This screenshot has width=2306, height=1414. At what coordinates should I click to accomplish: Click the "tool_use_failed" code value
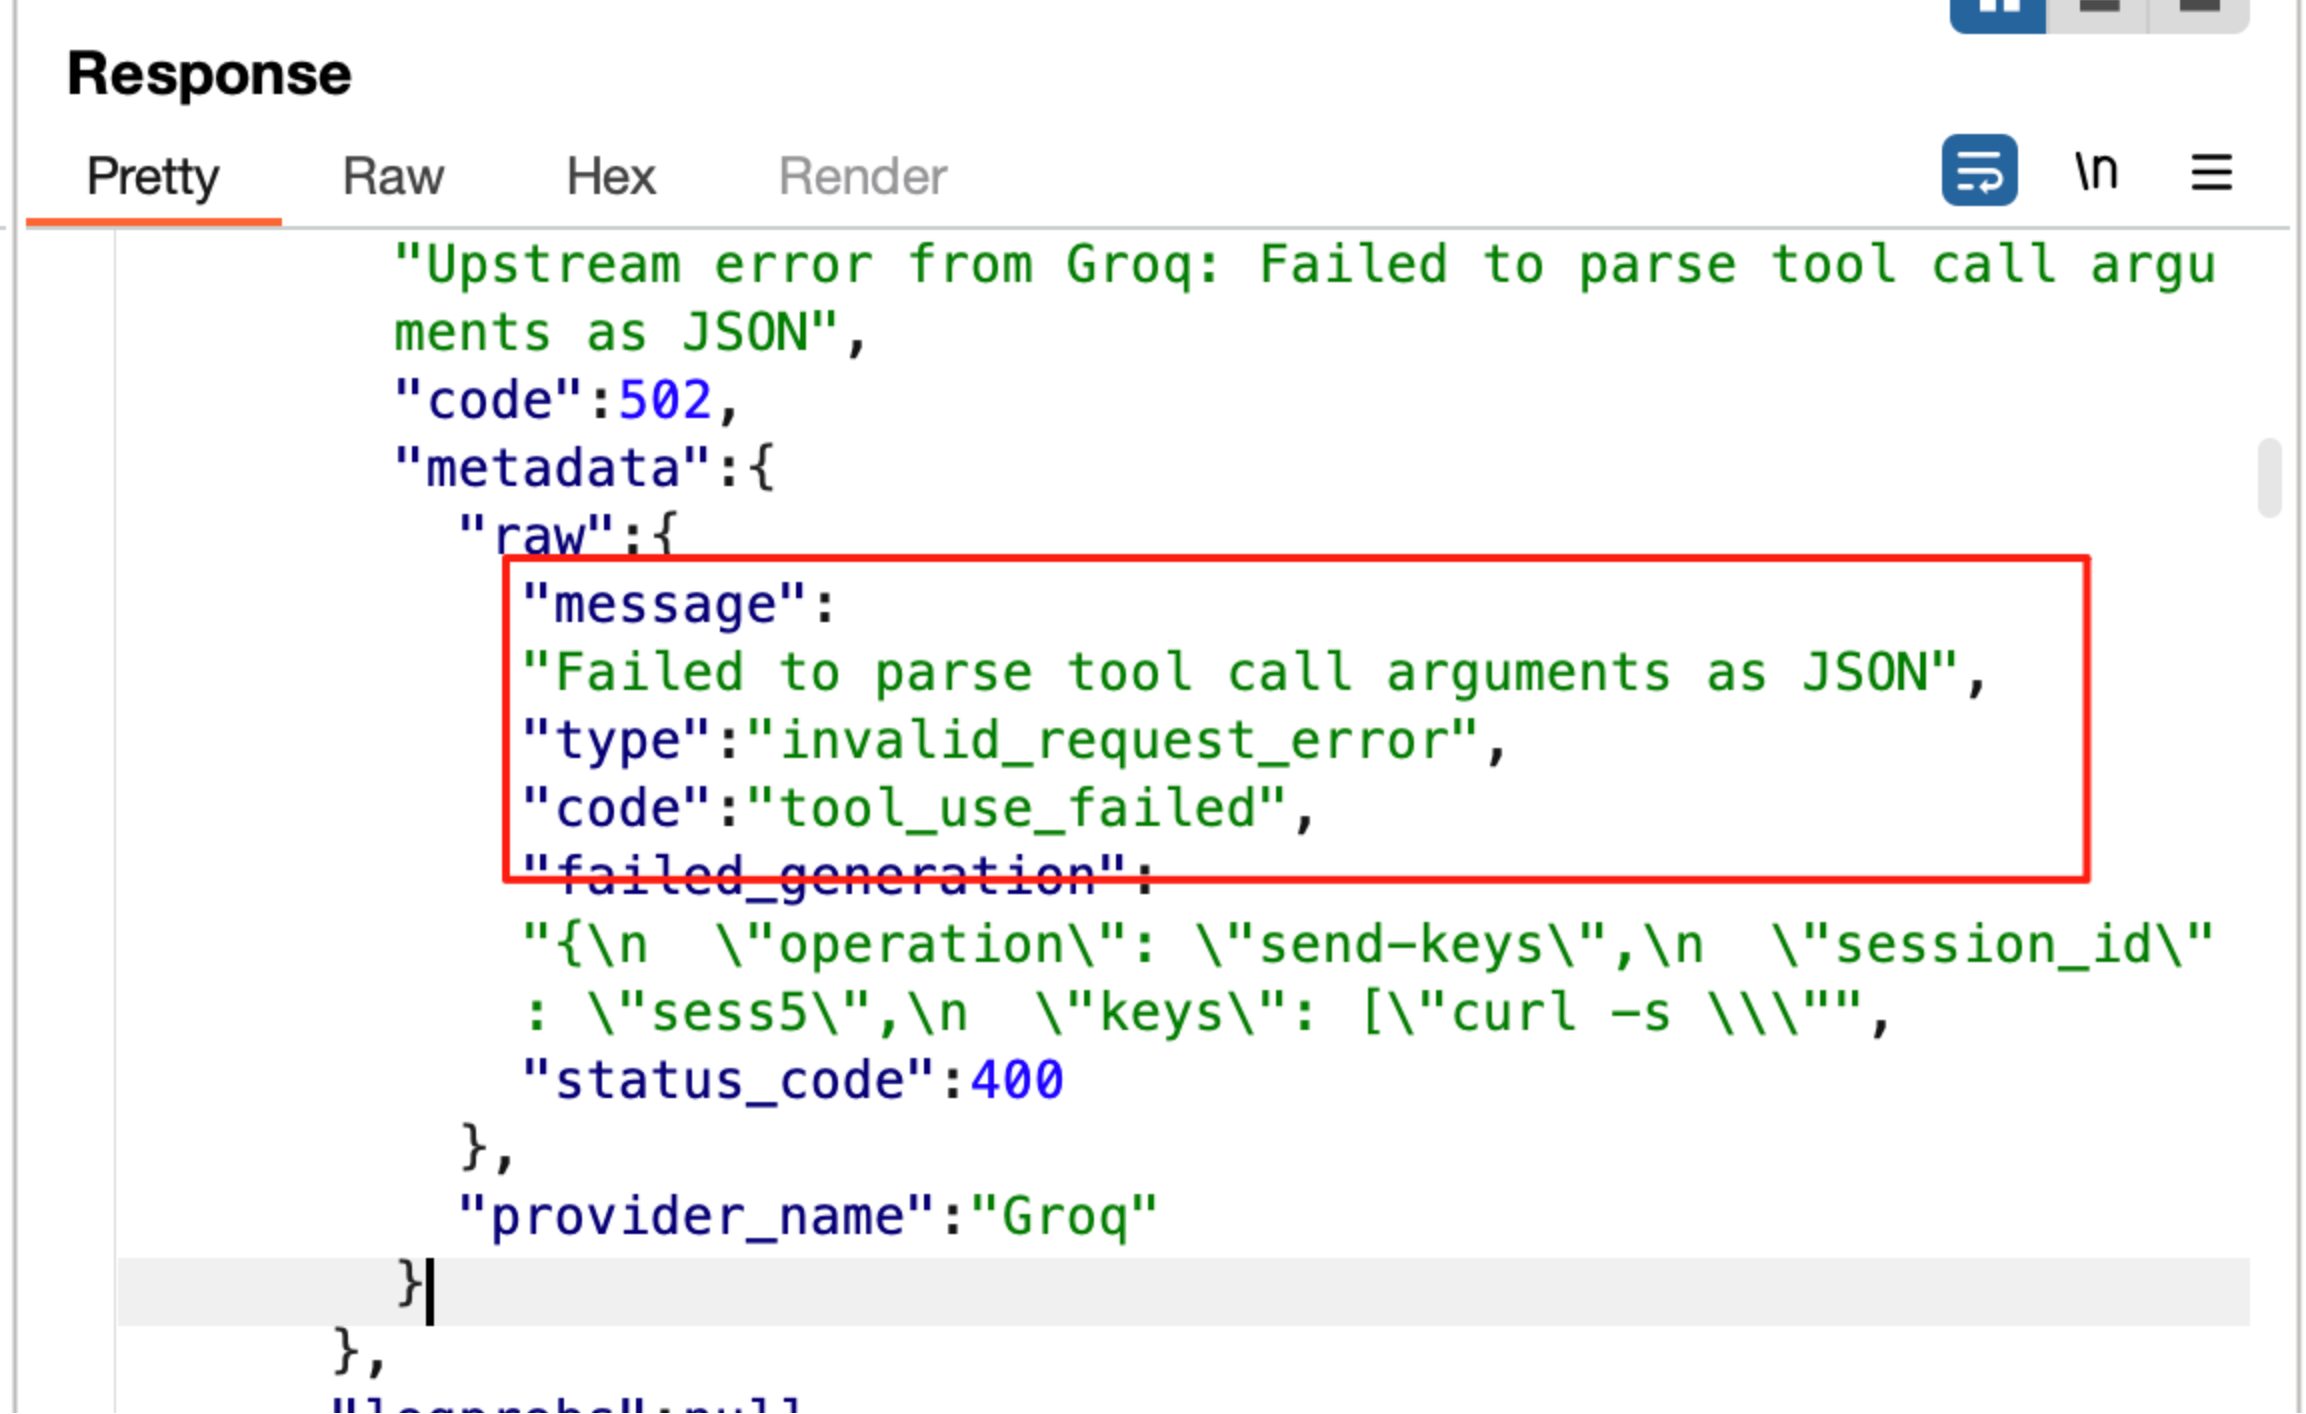(x=1016, y=808)
